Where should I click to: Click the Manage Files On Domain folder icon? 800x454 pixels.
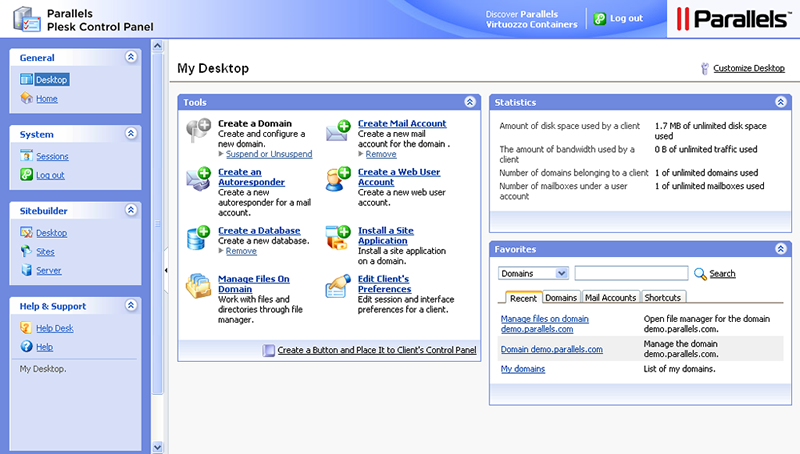198,286
